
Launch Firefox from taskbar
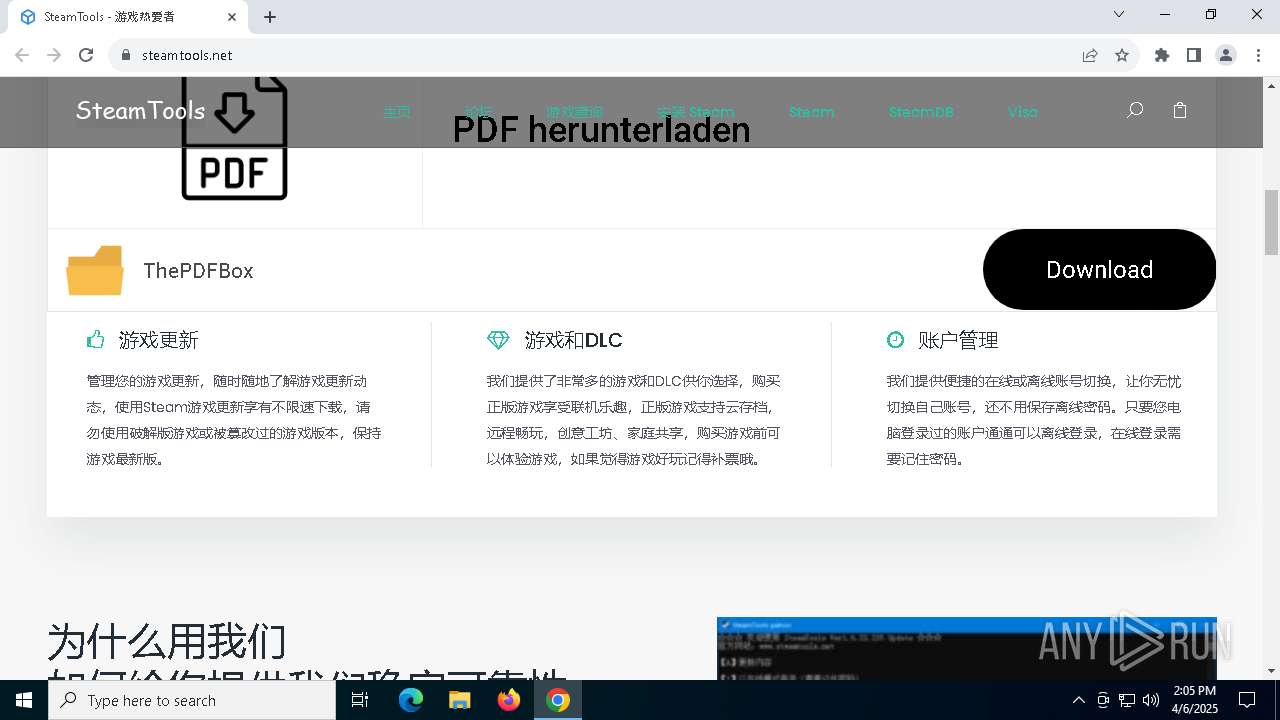click(x=508, y=700)
